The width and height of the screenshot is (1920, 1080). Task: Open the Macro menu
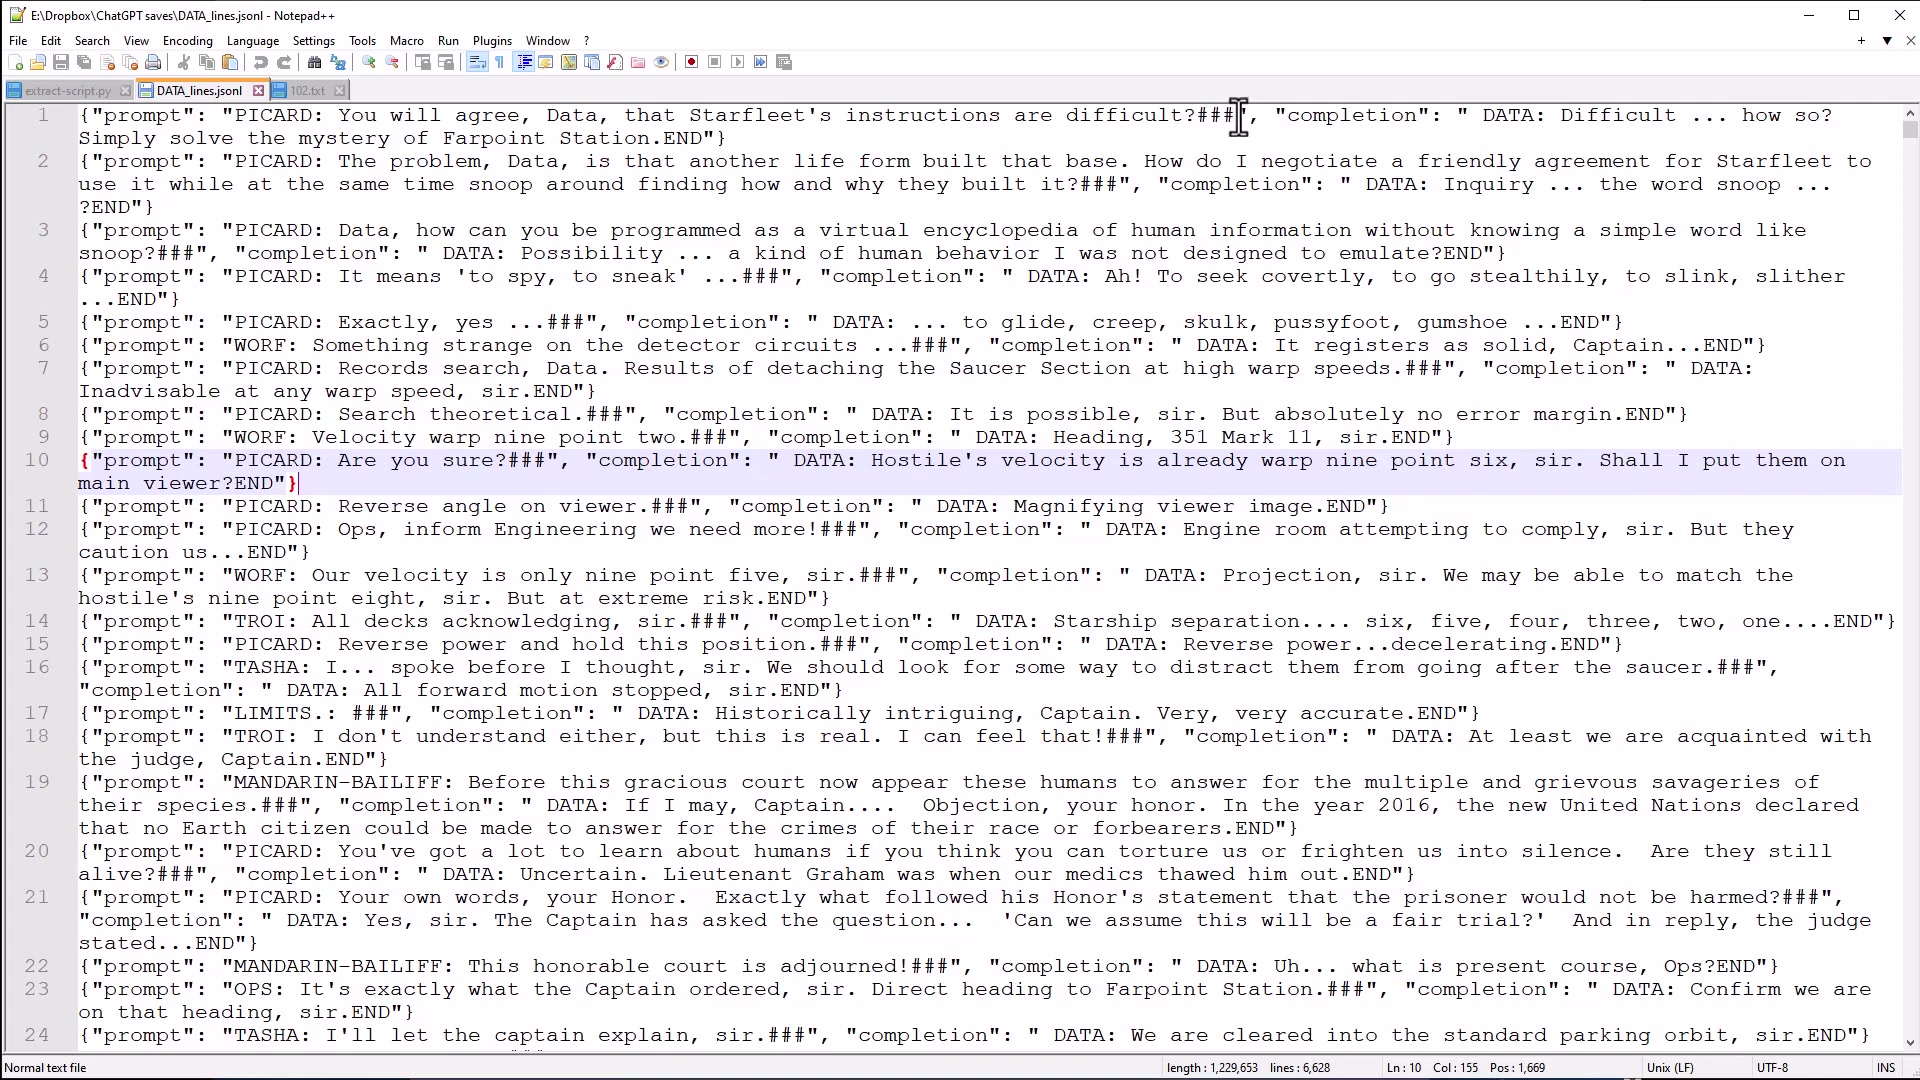[407, 41]
